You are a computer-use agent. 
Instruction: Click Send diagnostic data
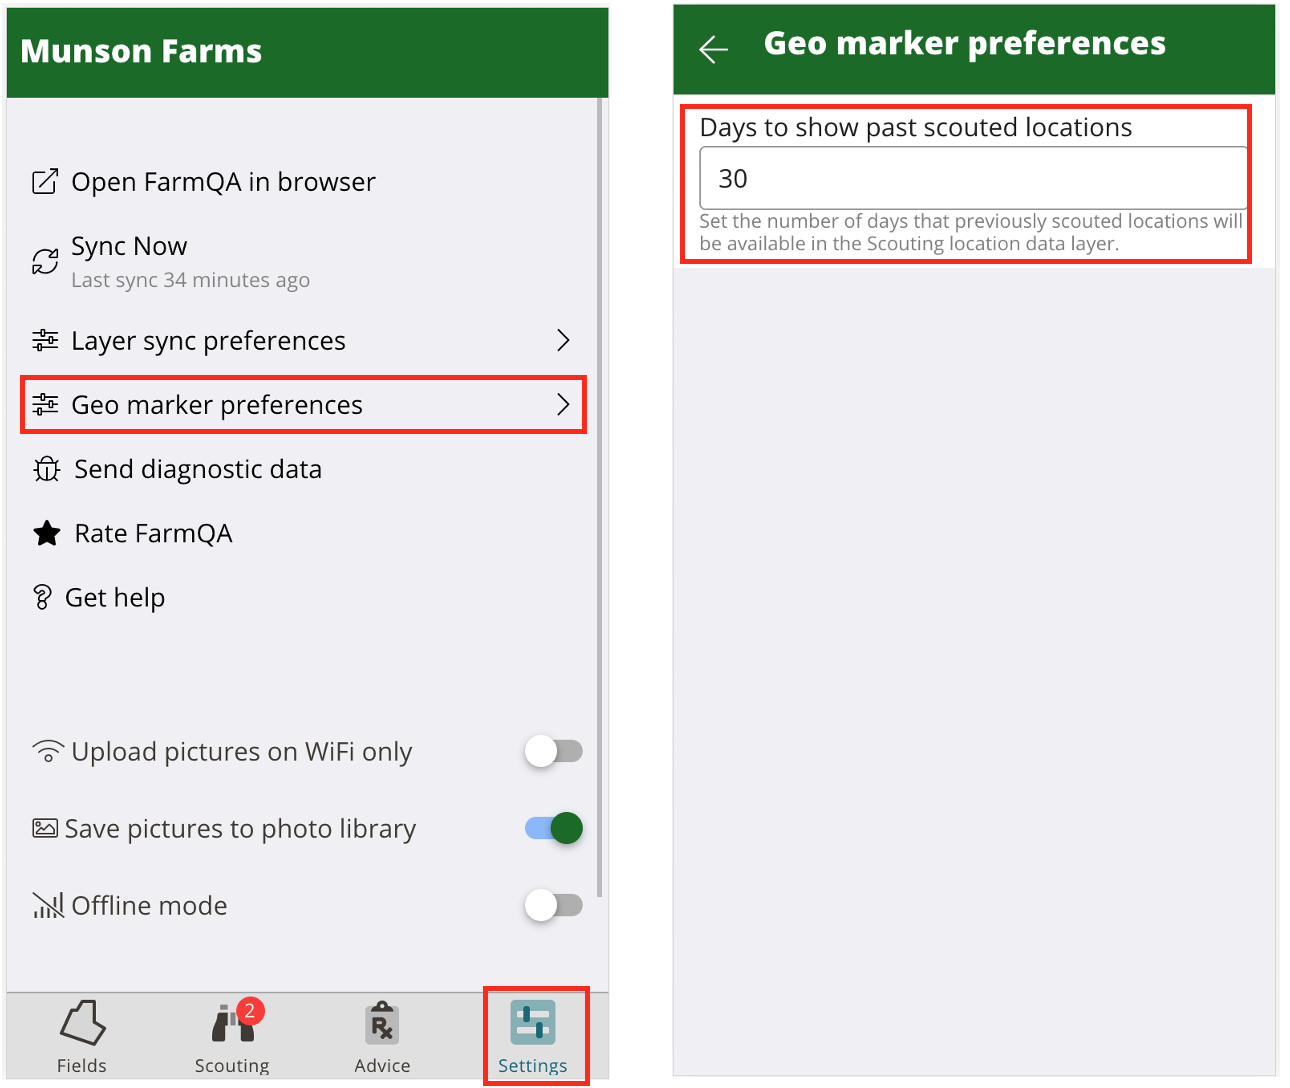click(x=198, y=469)
